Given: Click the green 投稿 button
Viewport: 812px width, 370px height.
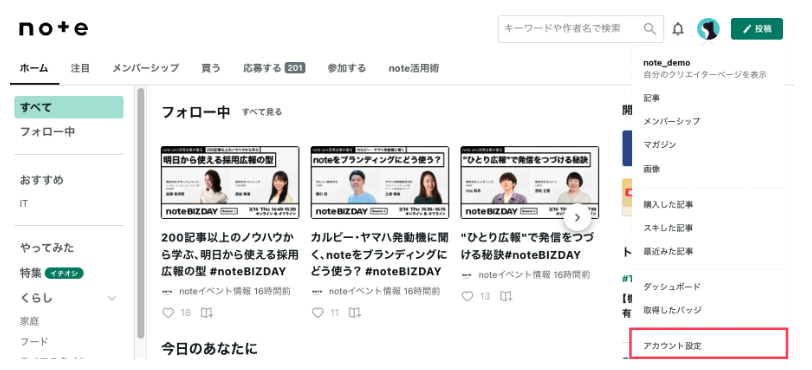Looking at the screenshot, I should [757, 29].
